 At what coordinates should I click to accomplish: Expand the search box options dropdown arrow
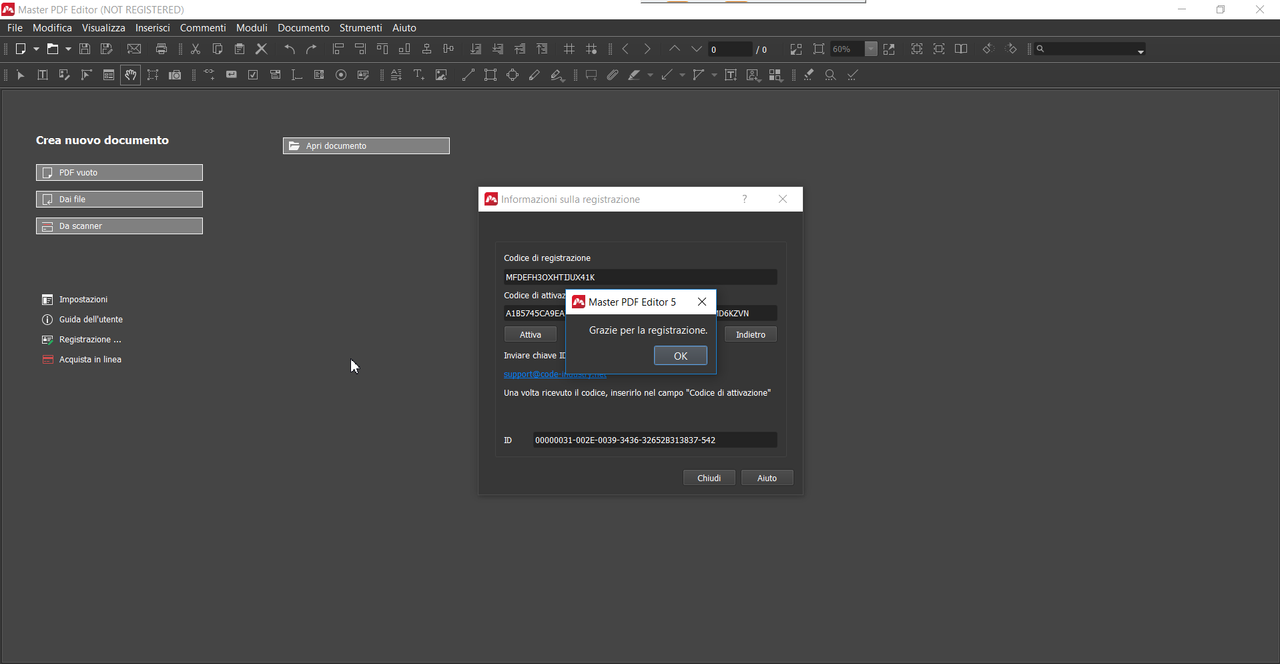pyautogui.click(x=1141, y=50)
